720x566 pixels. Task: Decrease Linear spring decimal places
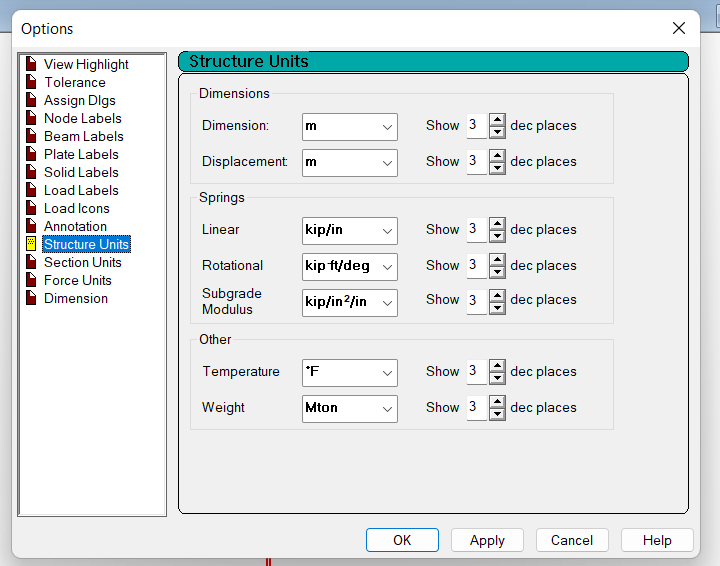(497, 236)
